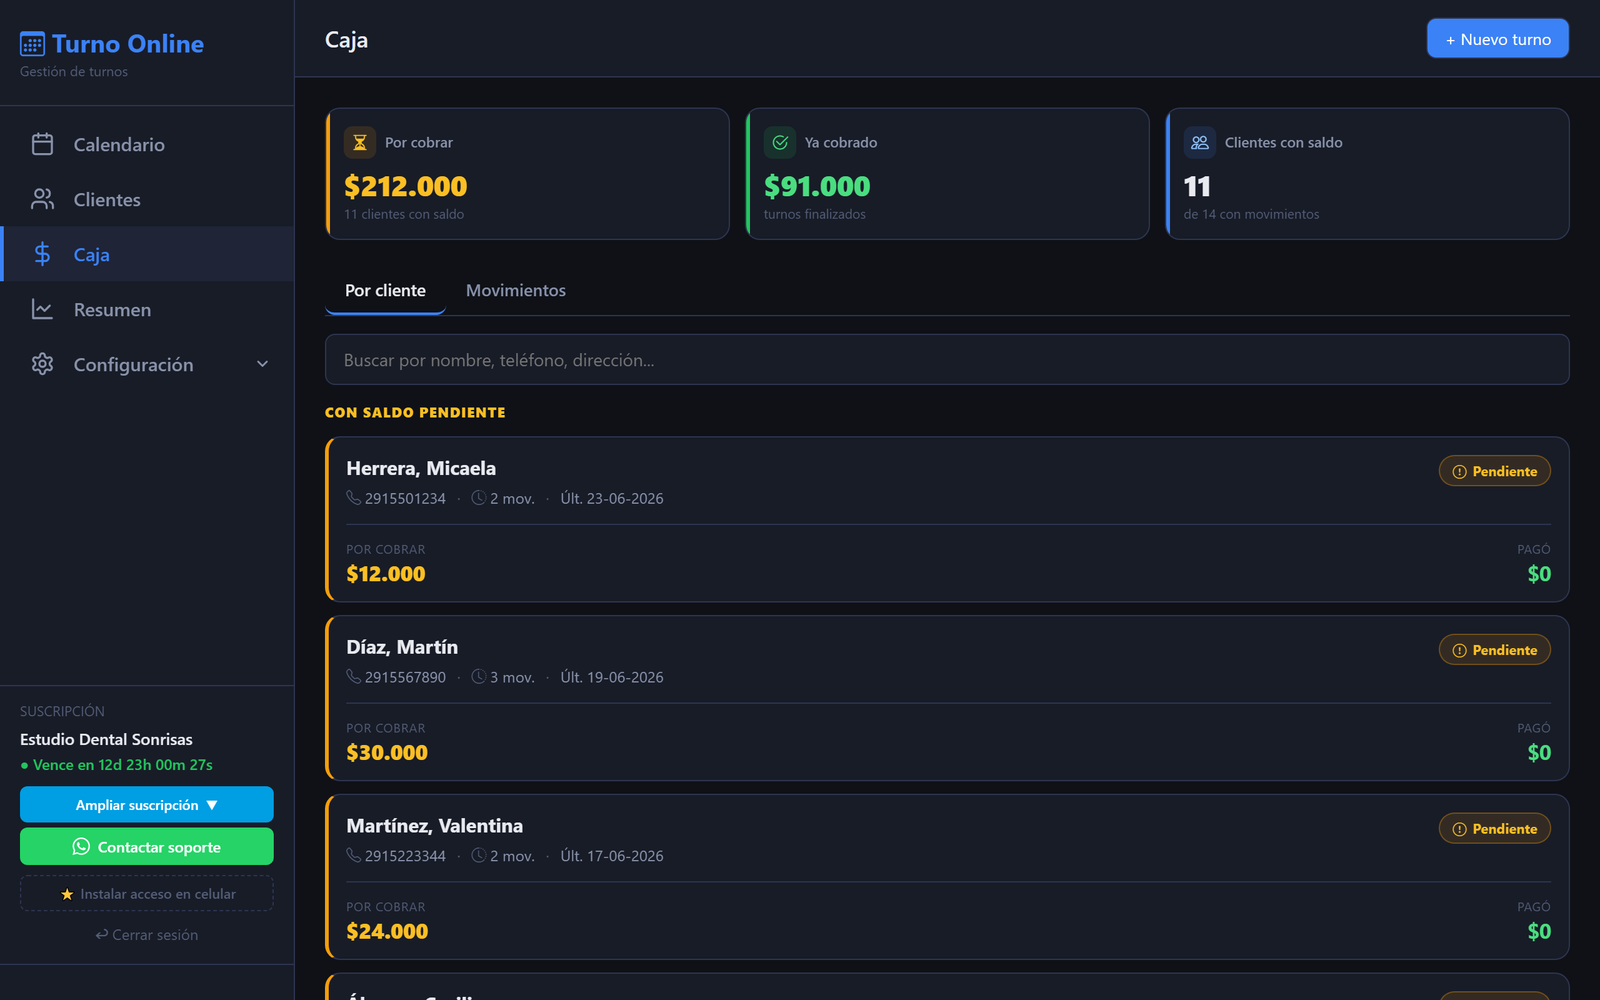The image size is (1600, 1000).
Task: Click the $12.000 por cobrar amount
Action: pyautogui.click(x=386, y=574)
